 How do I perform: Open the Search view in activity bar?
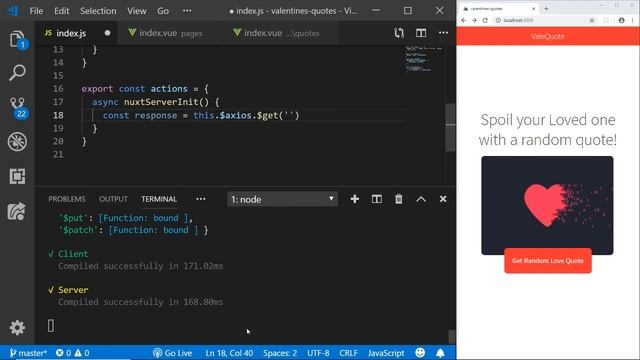pos(17,73)
